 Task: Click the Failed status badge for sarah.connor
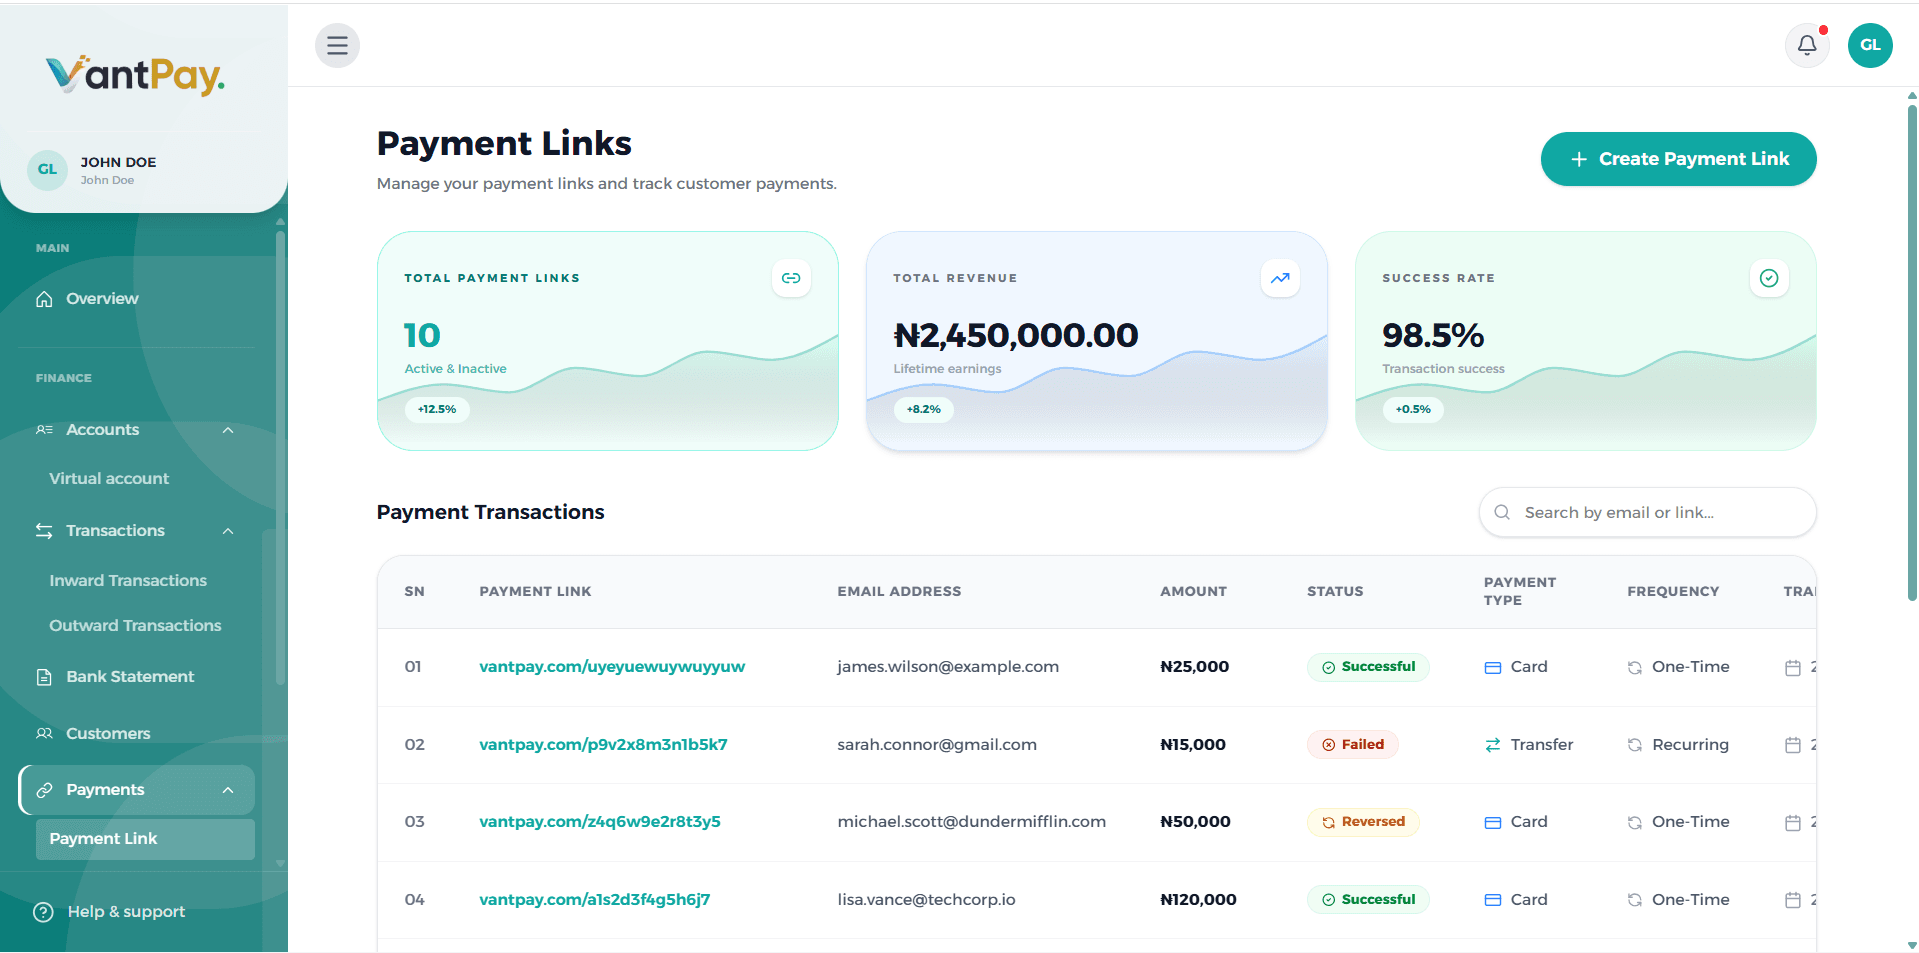[1352, 744]
